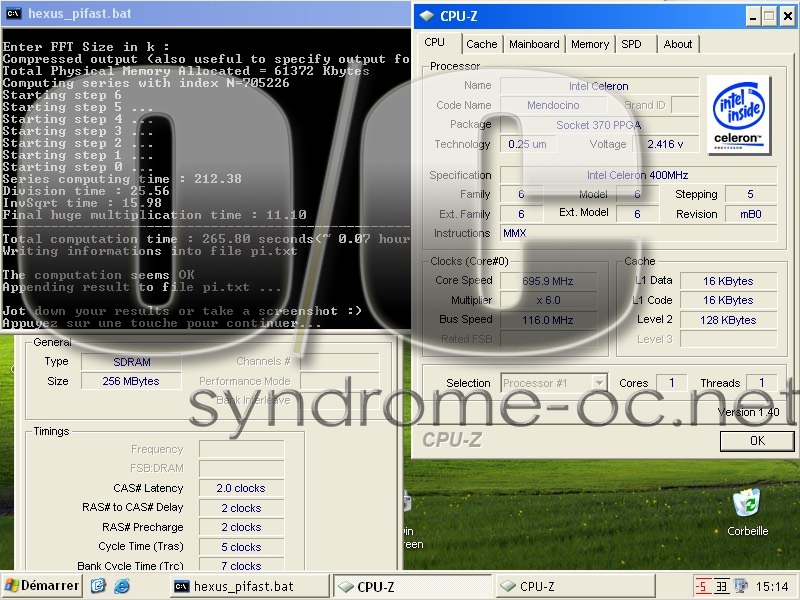Switch to hexus_pifast.bat taskbar button
800x600 pixels.
pos(249,586)
